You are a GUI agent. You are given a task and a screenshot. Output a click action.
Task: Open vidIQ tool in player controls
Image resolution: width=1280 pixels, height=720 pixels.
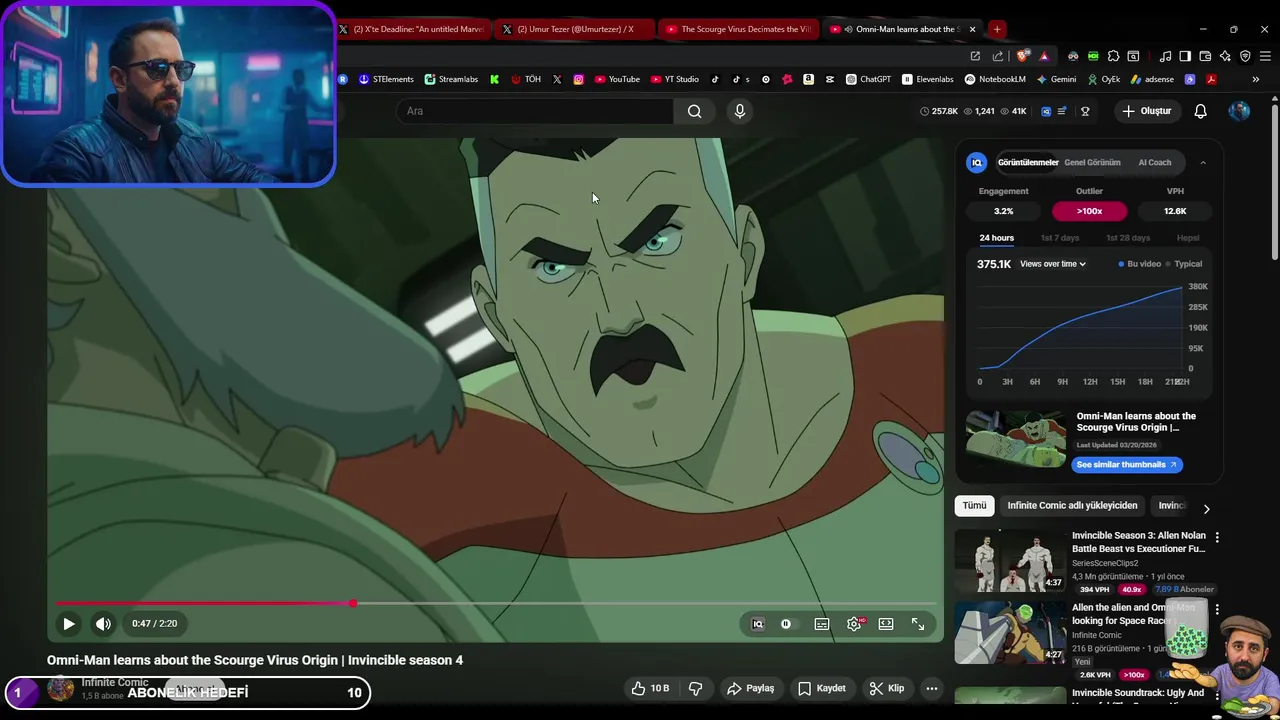758,624
